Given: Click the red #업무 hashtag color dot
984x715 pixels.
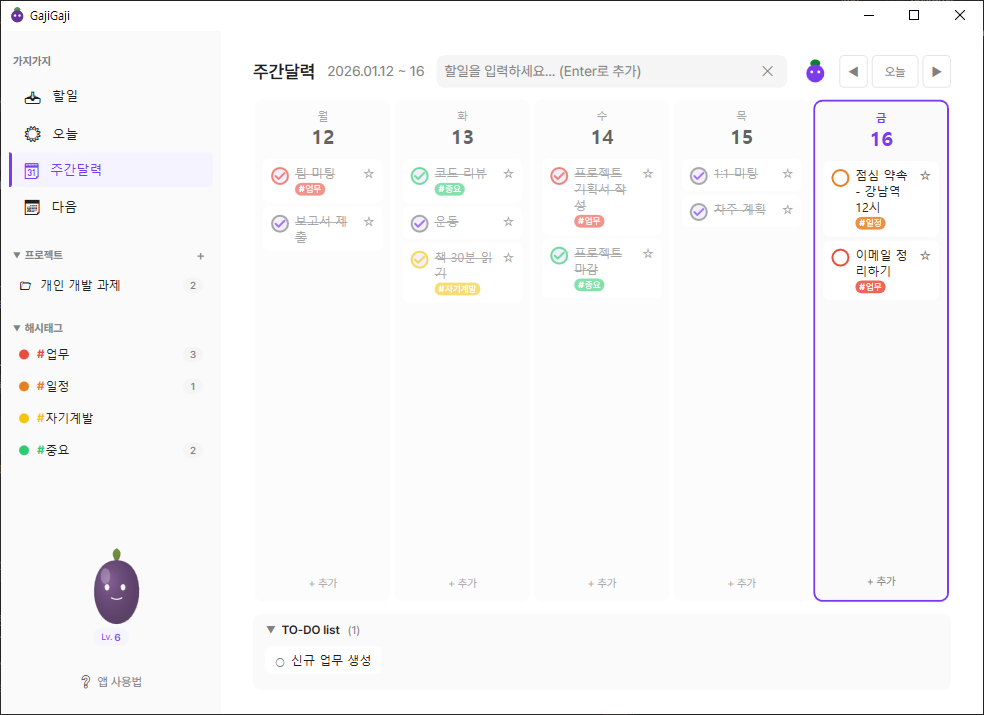Looking at the screenshot, I should coord(24,353).
